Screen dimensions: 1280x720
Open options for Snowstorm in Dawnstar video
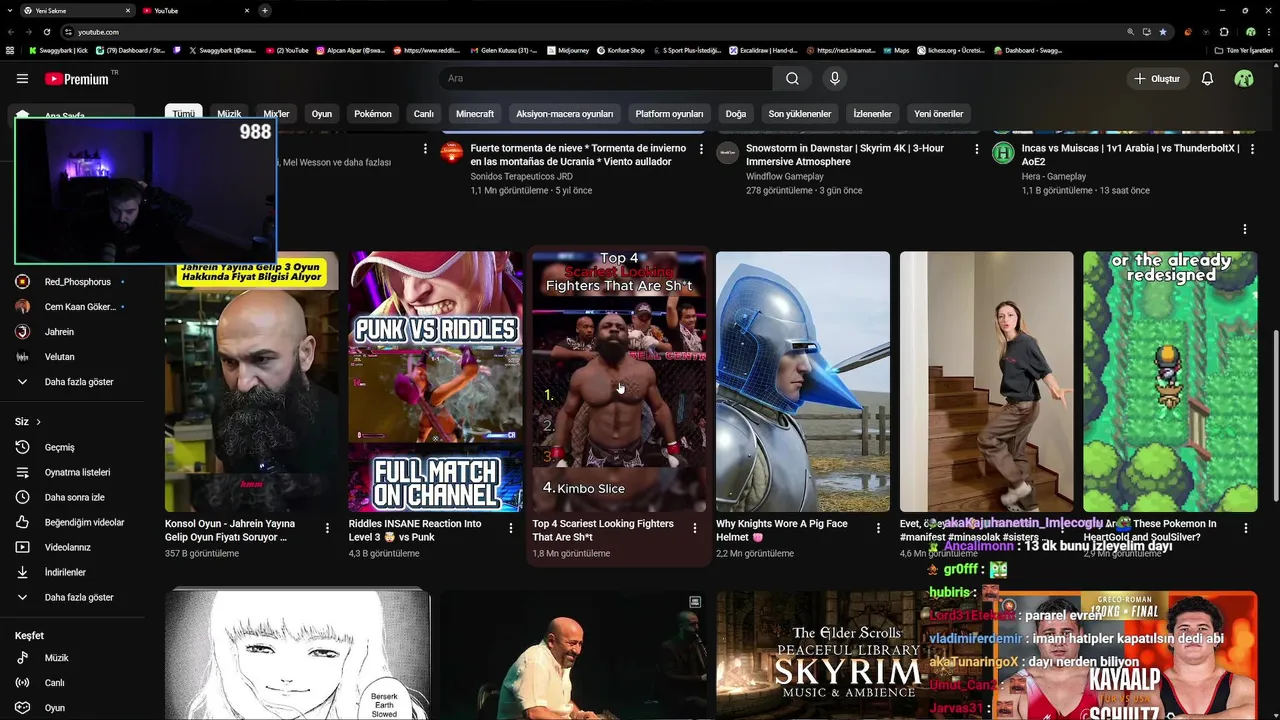tap(977, 149)
